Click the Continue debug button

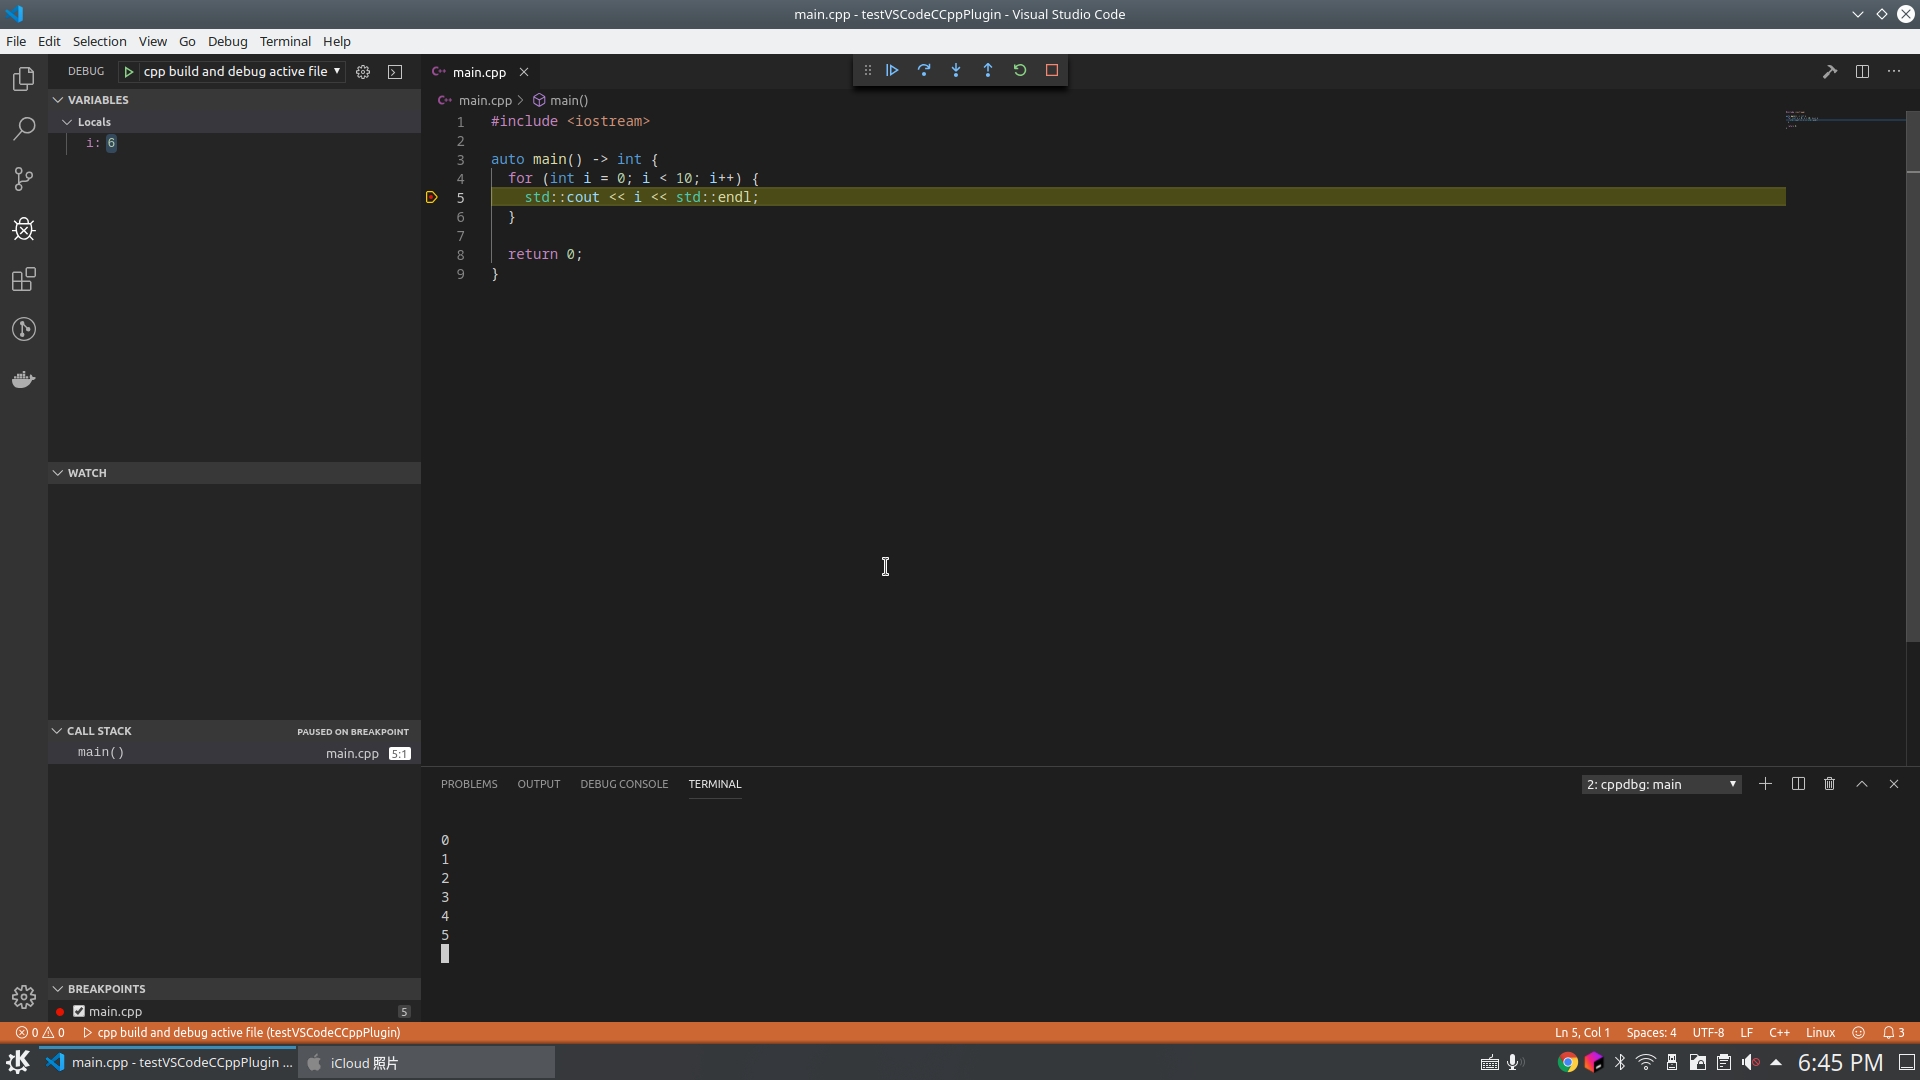click(x=892, y=71)
